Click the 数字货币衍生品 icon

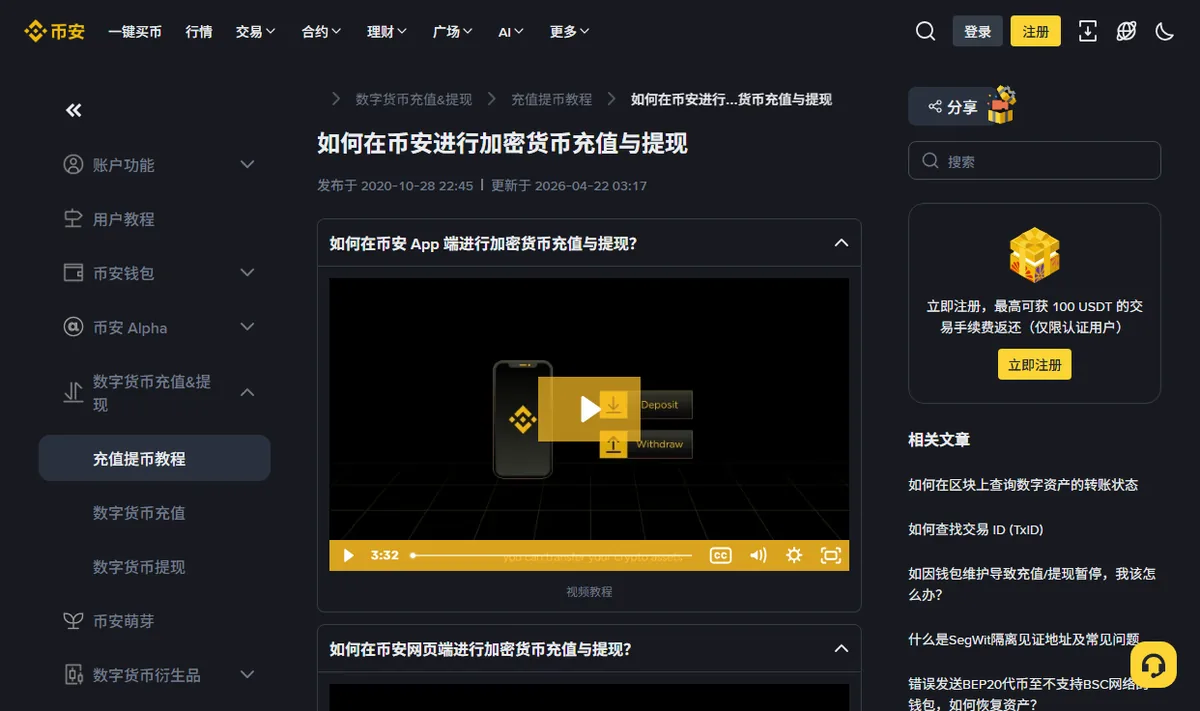click(x=73, y=675)
